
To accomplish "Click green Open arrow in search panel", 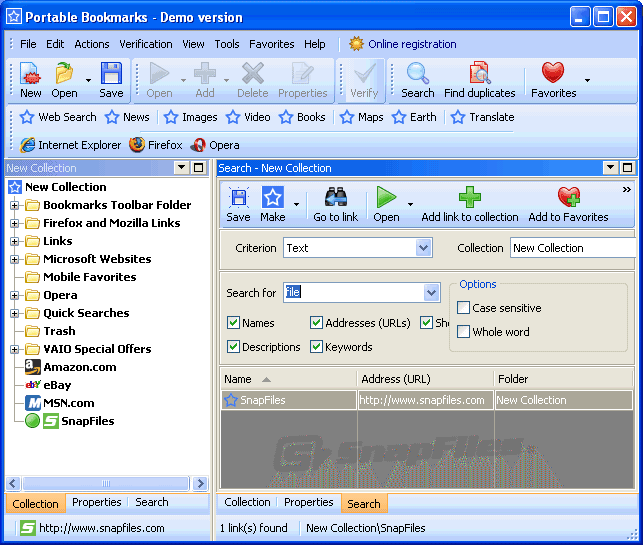I will [x=386, y=197].
